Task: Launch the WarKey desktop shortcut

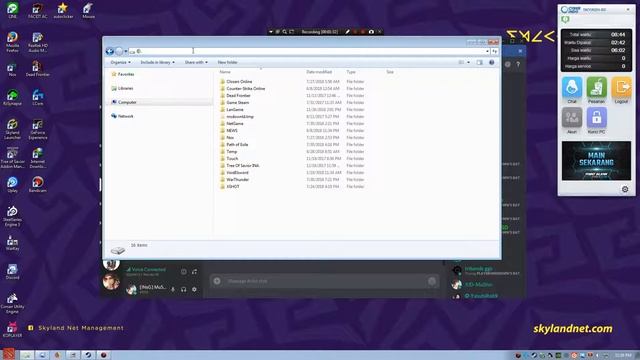Action: 12,243
